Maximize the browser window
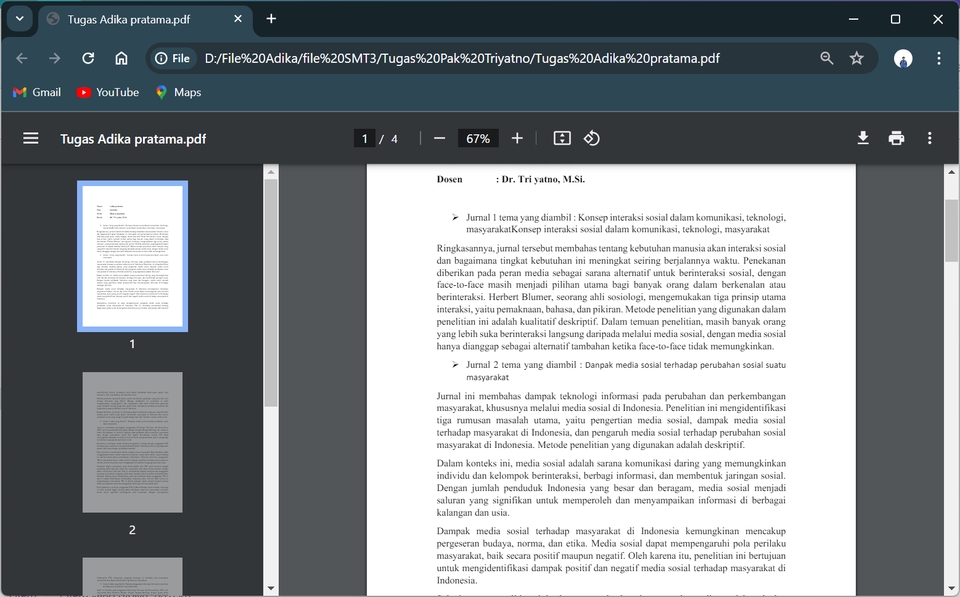 (895, 19)
